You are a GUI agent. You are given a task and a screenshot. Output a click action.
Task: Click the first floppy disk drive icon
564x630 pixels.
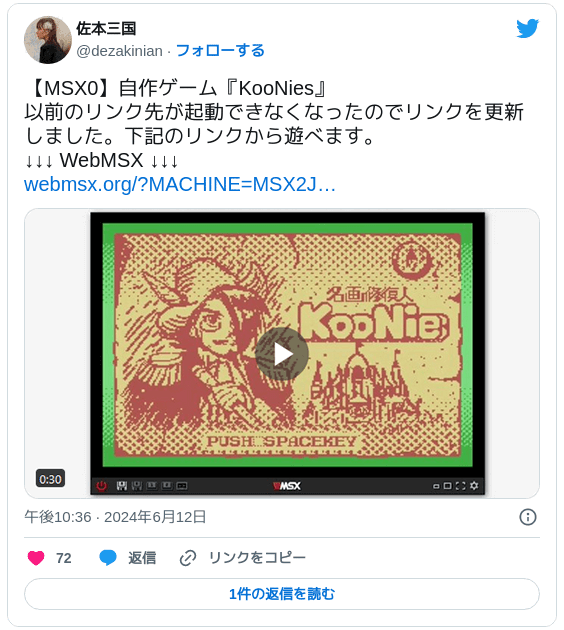point(122,486)
